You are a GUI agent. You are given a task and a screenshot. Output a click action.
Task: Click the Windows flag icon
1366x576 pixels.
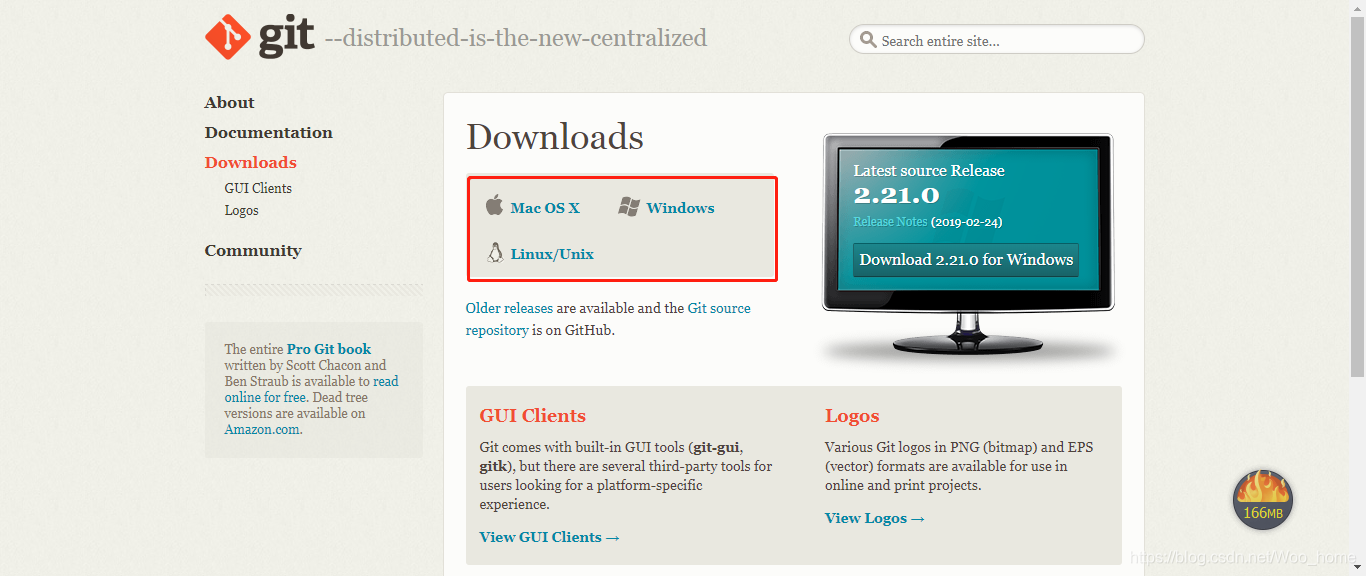pyautogui.click(x=629, y=207)
